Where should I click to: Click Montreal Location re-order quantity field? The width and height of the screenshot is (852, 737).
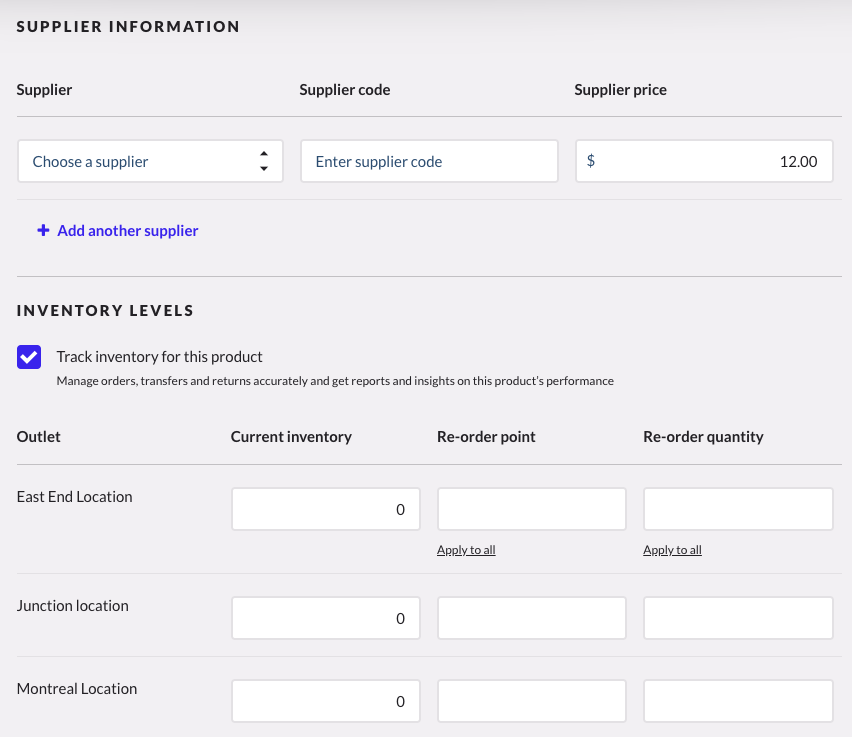738,701
